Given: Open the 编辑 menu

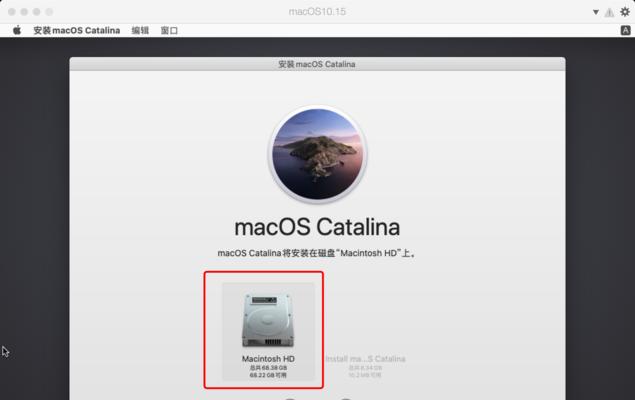Looking at the screenshot, I should 140,30.
